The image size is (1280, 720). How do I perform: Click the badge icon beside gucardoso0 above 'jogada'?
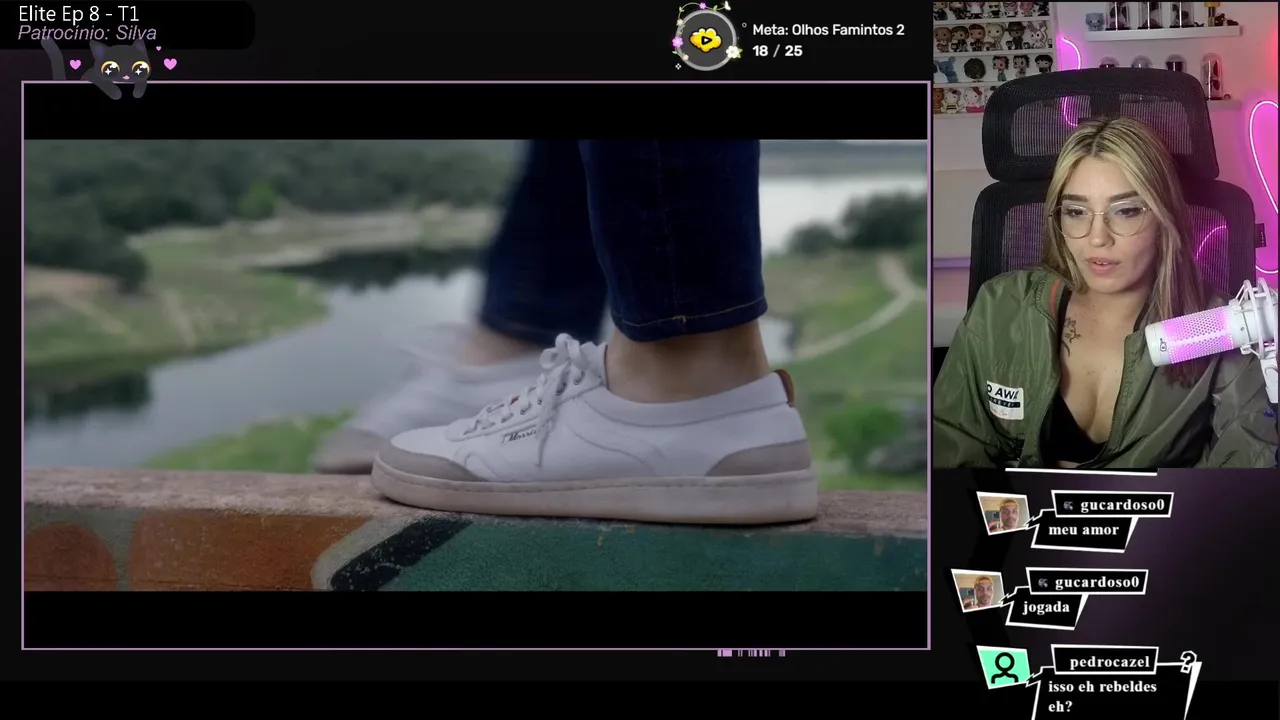[1043, 582]
